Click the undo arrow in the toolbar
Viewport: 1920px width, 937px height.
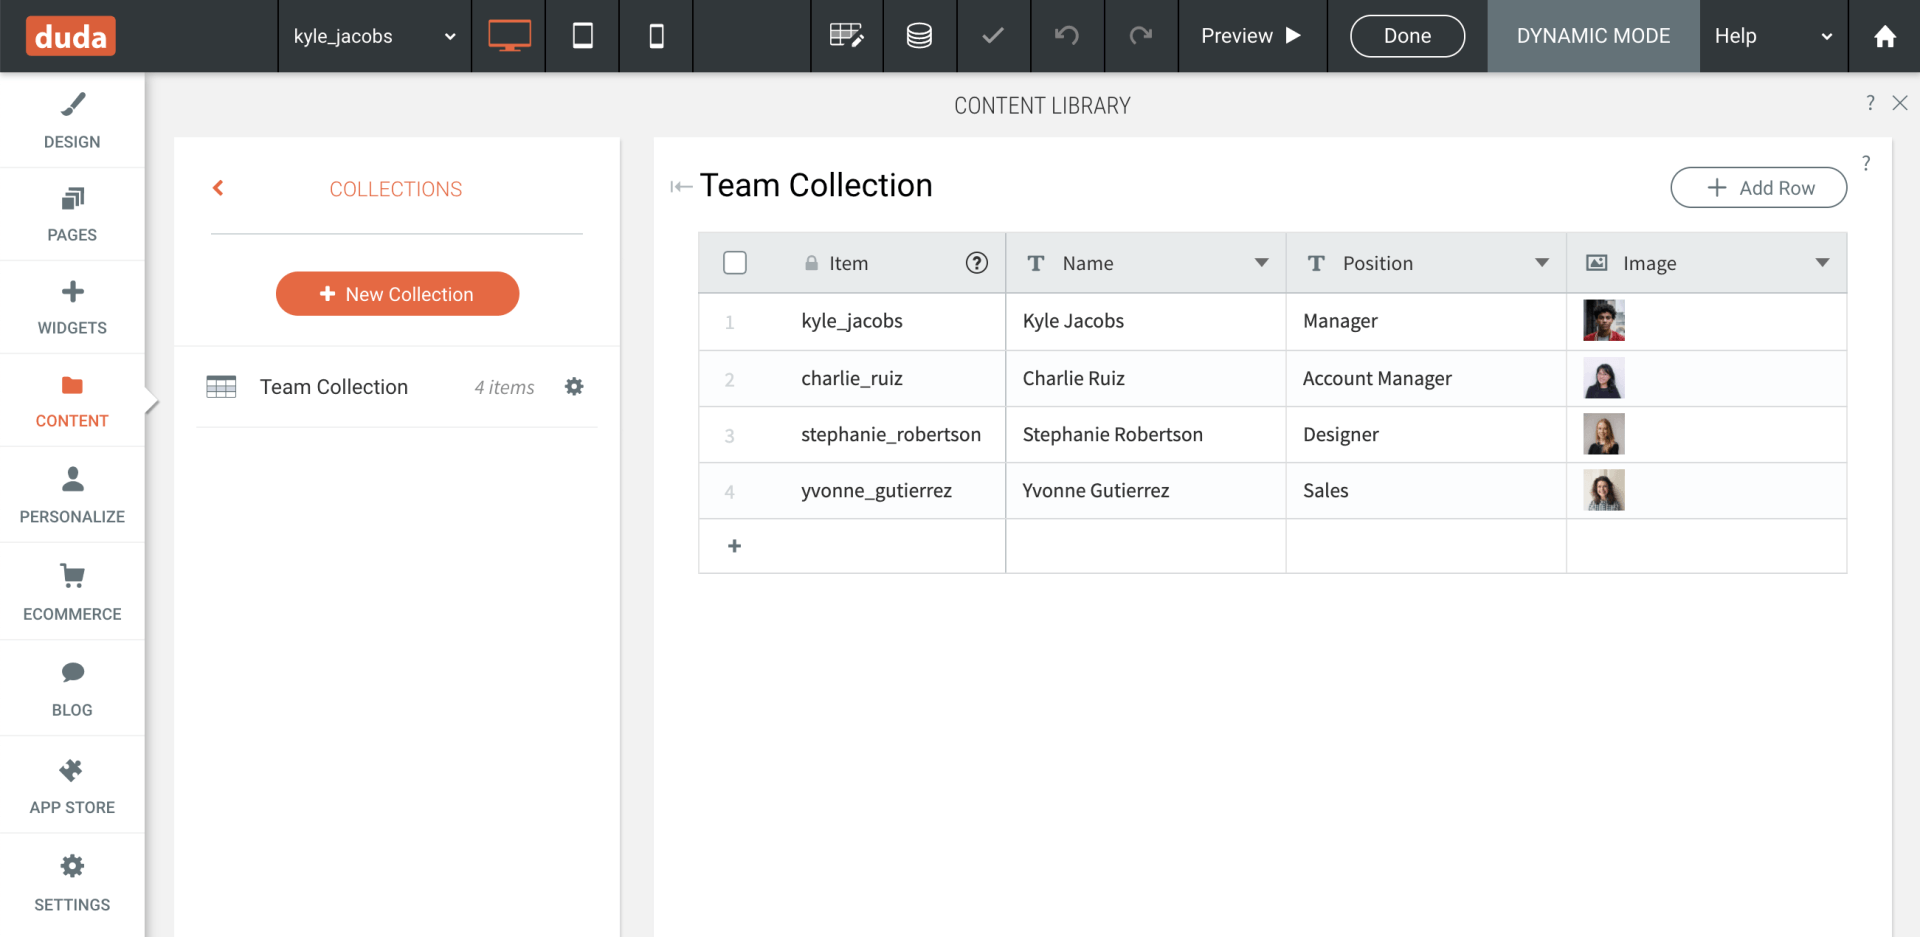(x=1066, y=36)
